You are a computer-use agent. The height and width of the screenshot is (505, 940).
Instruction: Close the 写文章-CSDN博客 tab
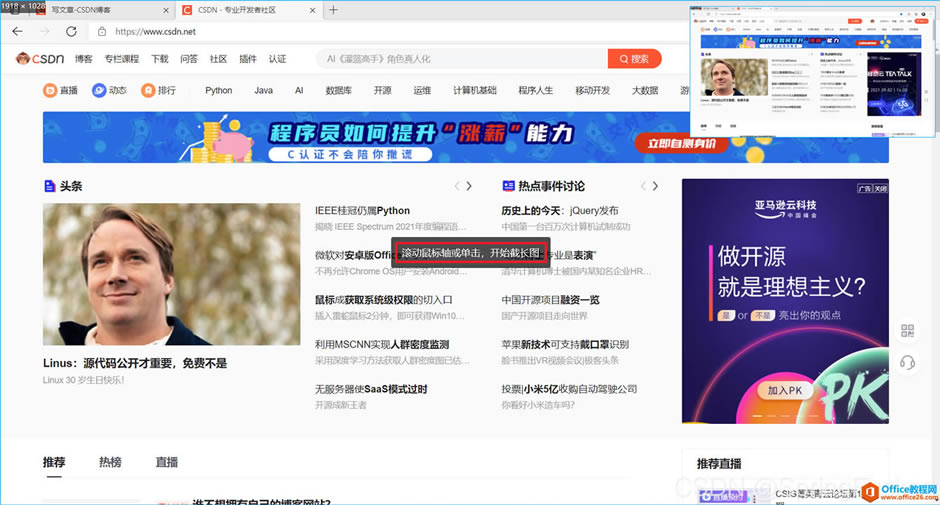pos(166,10)
